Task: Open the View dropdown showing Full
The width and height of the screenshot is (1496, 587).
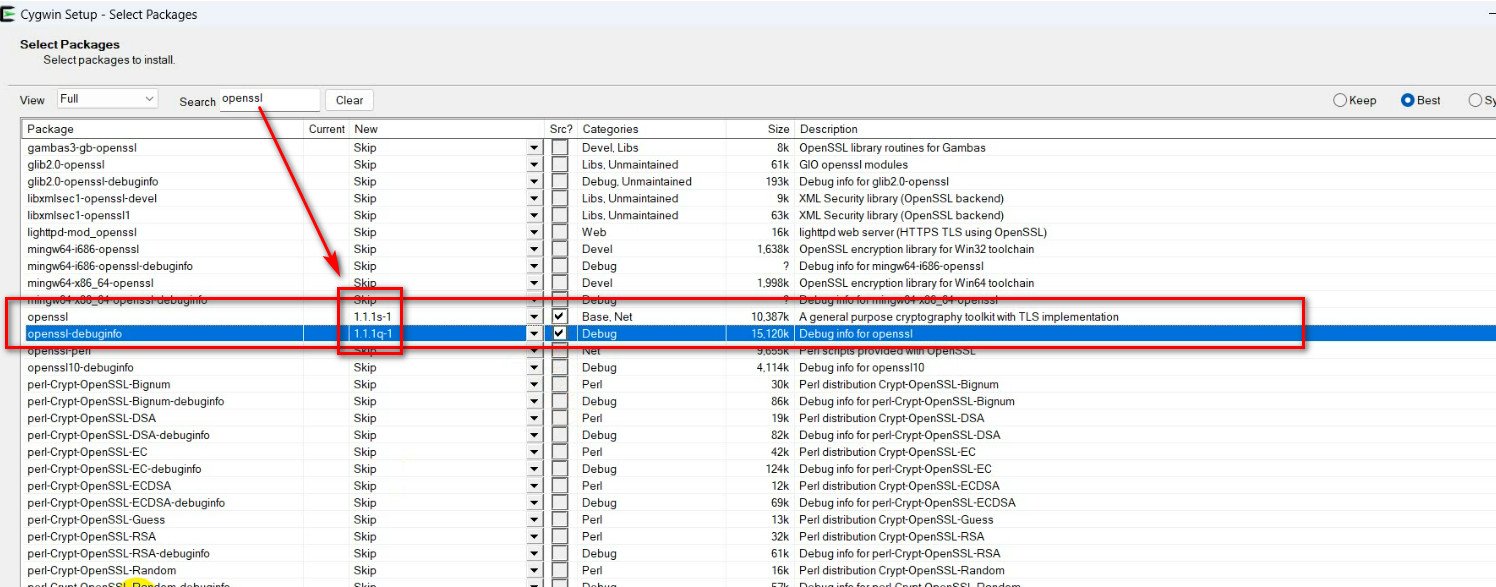Action: tap(107, 99)
